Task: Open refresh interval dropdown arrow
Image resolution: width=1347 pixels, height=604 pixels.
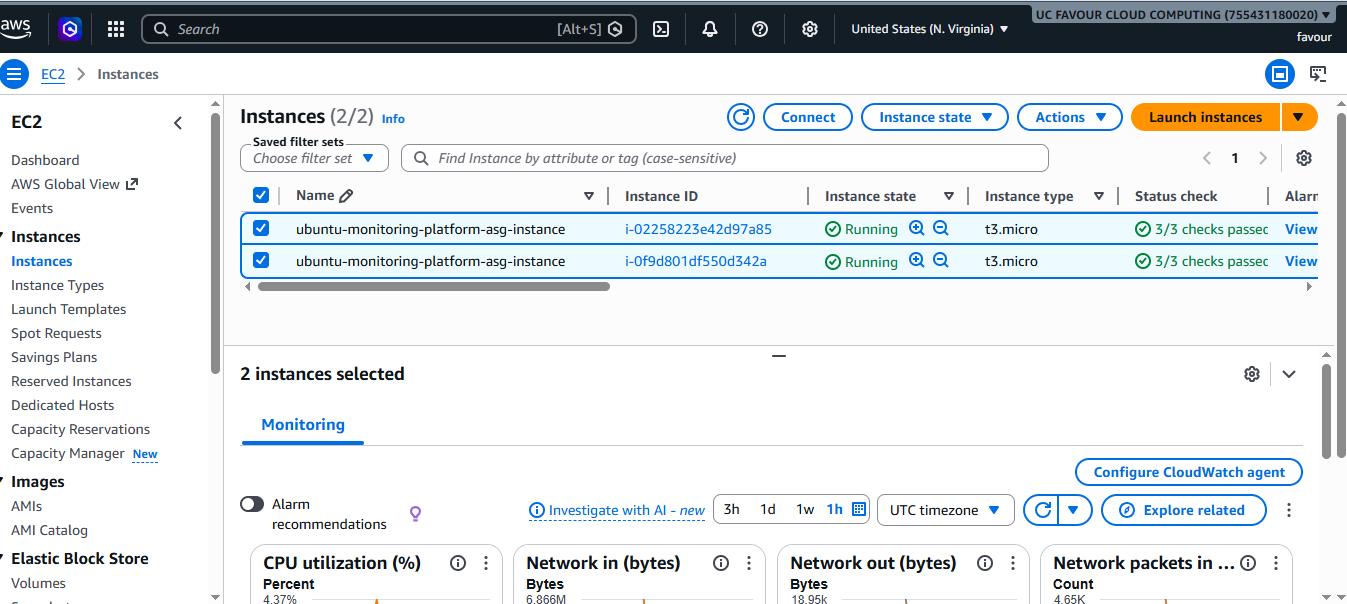Action: point(1073,510)
